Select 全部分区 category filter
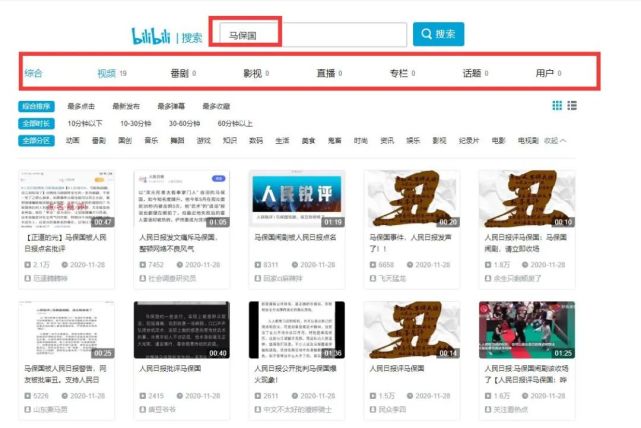Viewport: 641px width, 428px height. 36,141
